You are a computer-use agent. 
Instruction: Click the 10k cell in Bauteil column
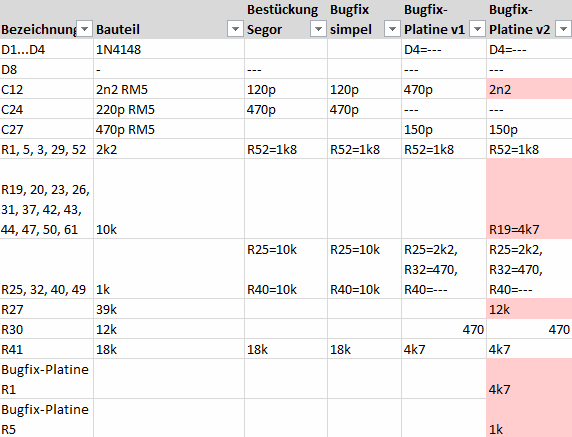(169, 199)
